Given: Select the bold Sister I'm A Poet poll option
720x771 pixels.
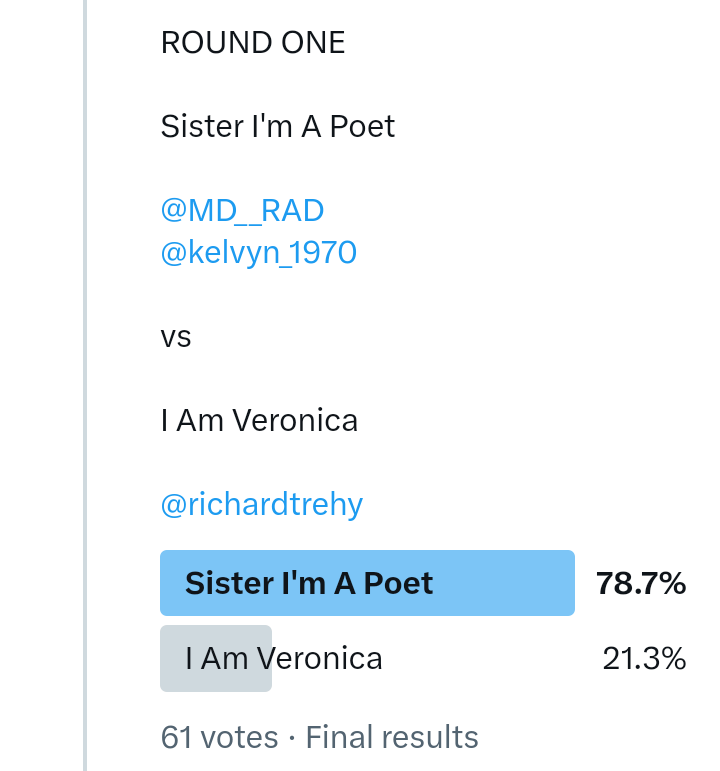Looking at the screenshot, I should pos(309,583).
